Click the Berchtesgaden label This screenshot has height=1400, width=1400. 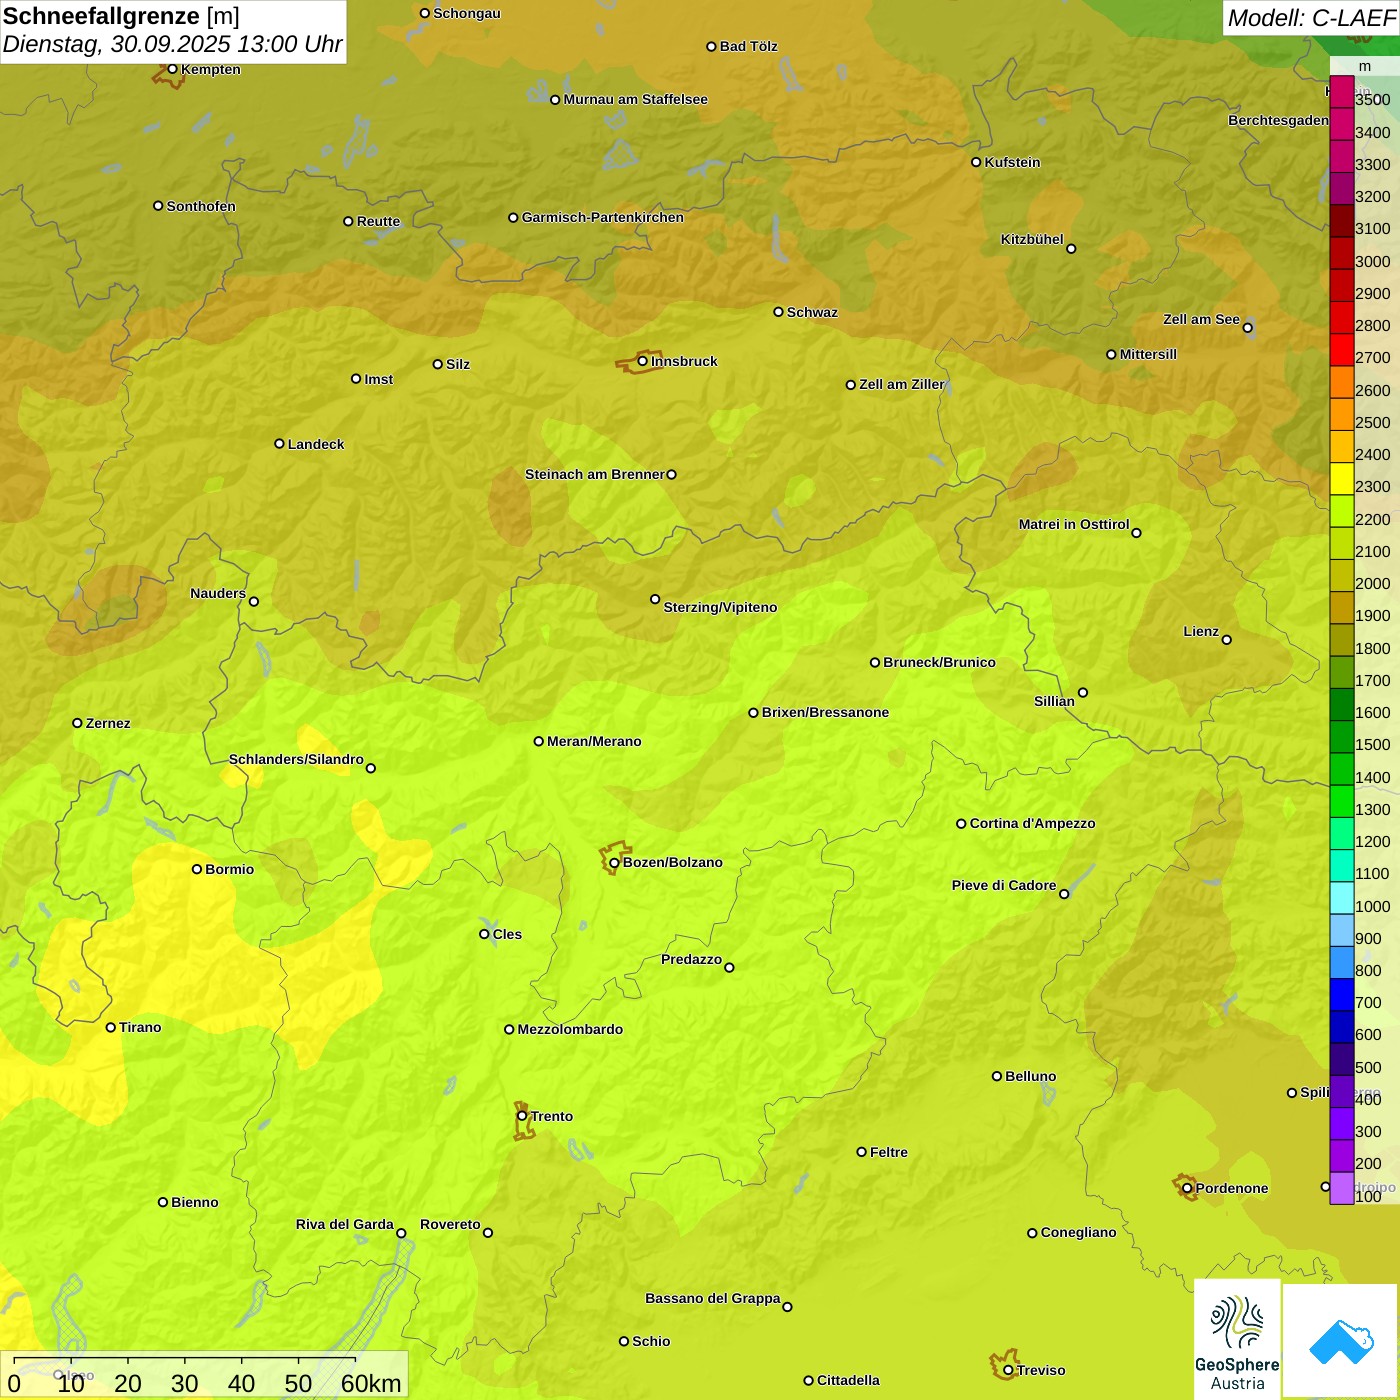coord(1278,120)
